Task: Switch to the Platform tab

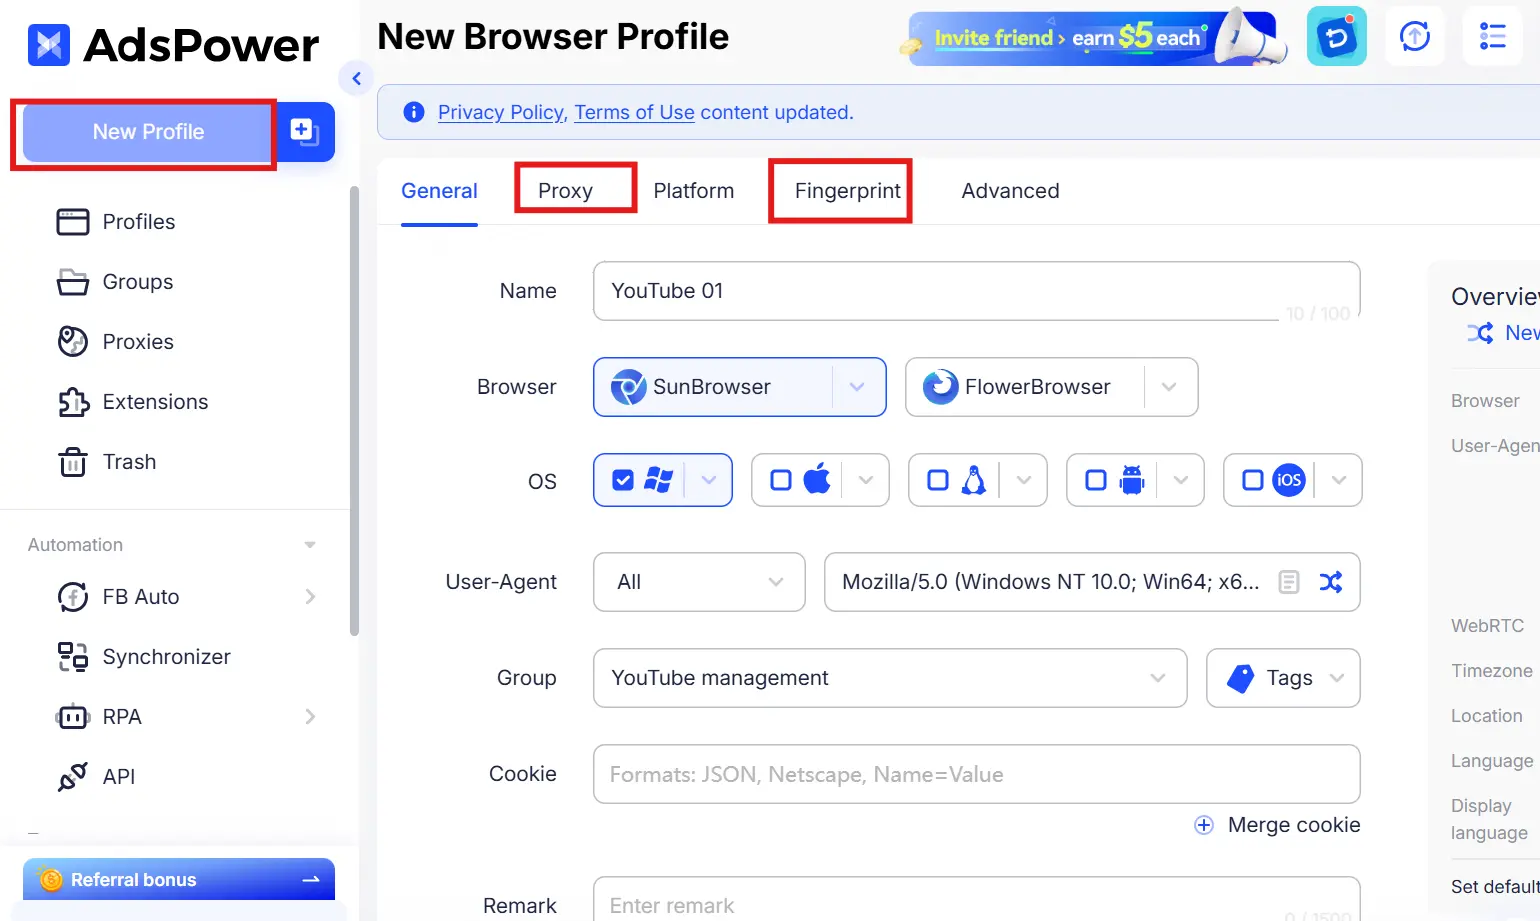Action: 694,191
